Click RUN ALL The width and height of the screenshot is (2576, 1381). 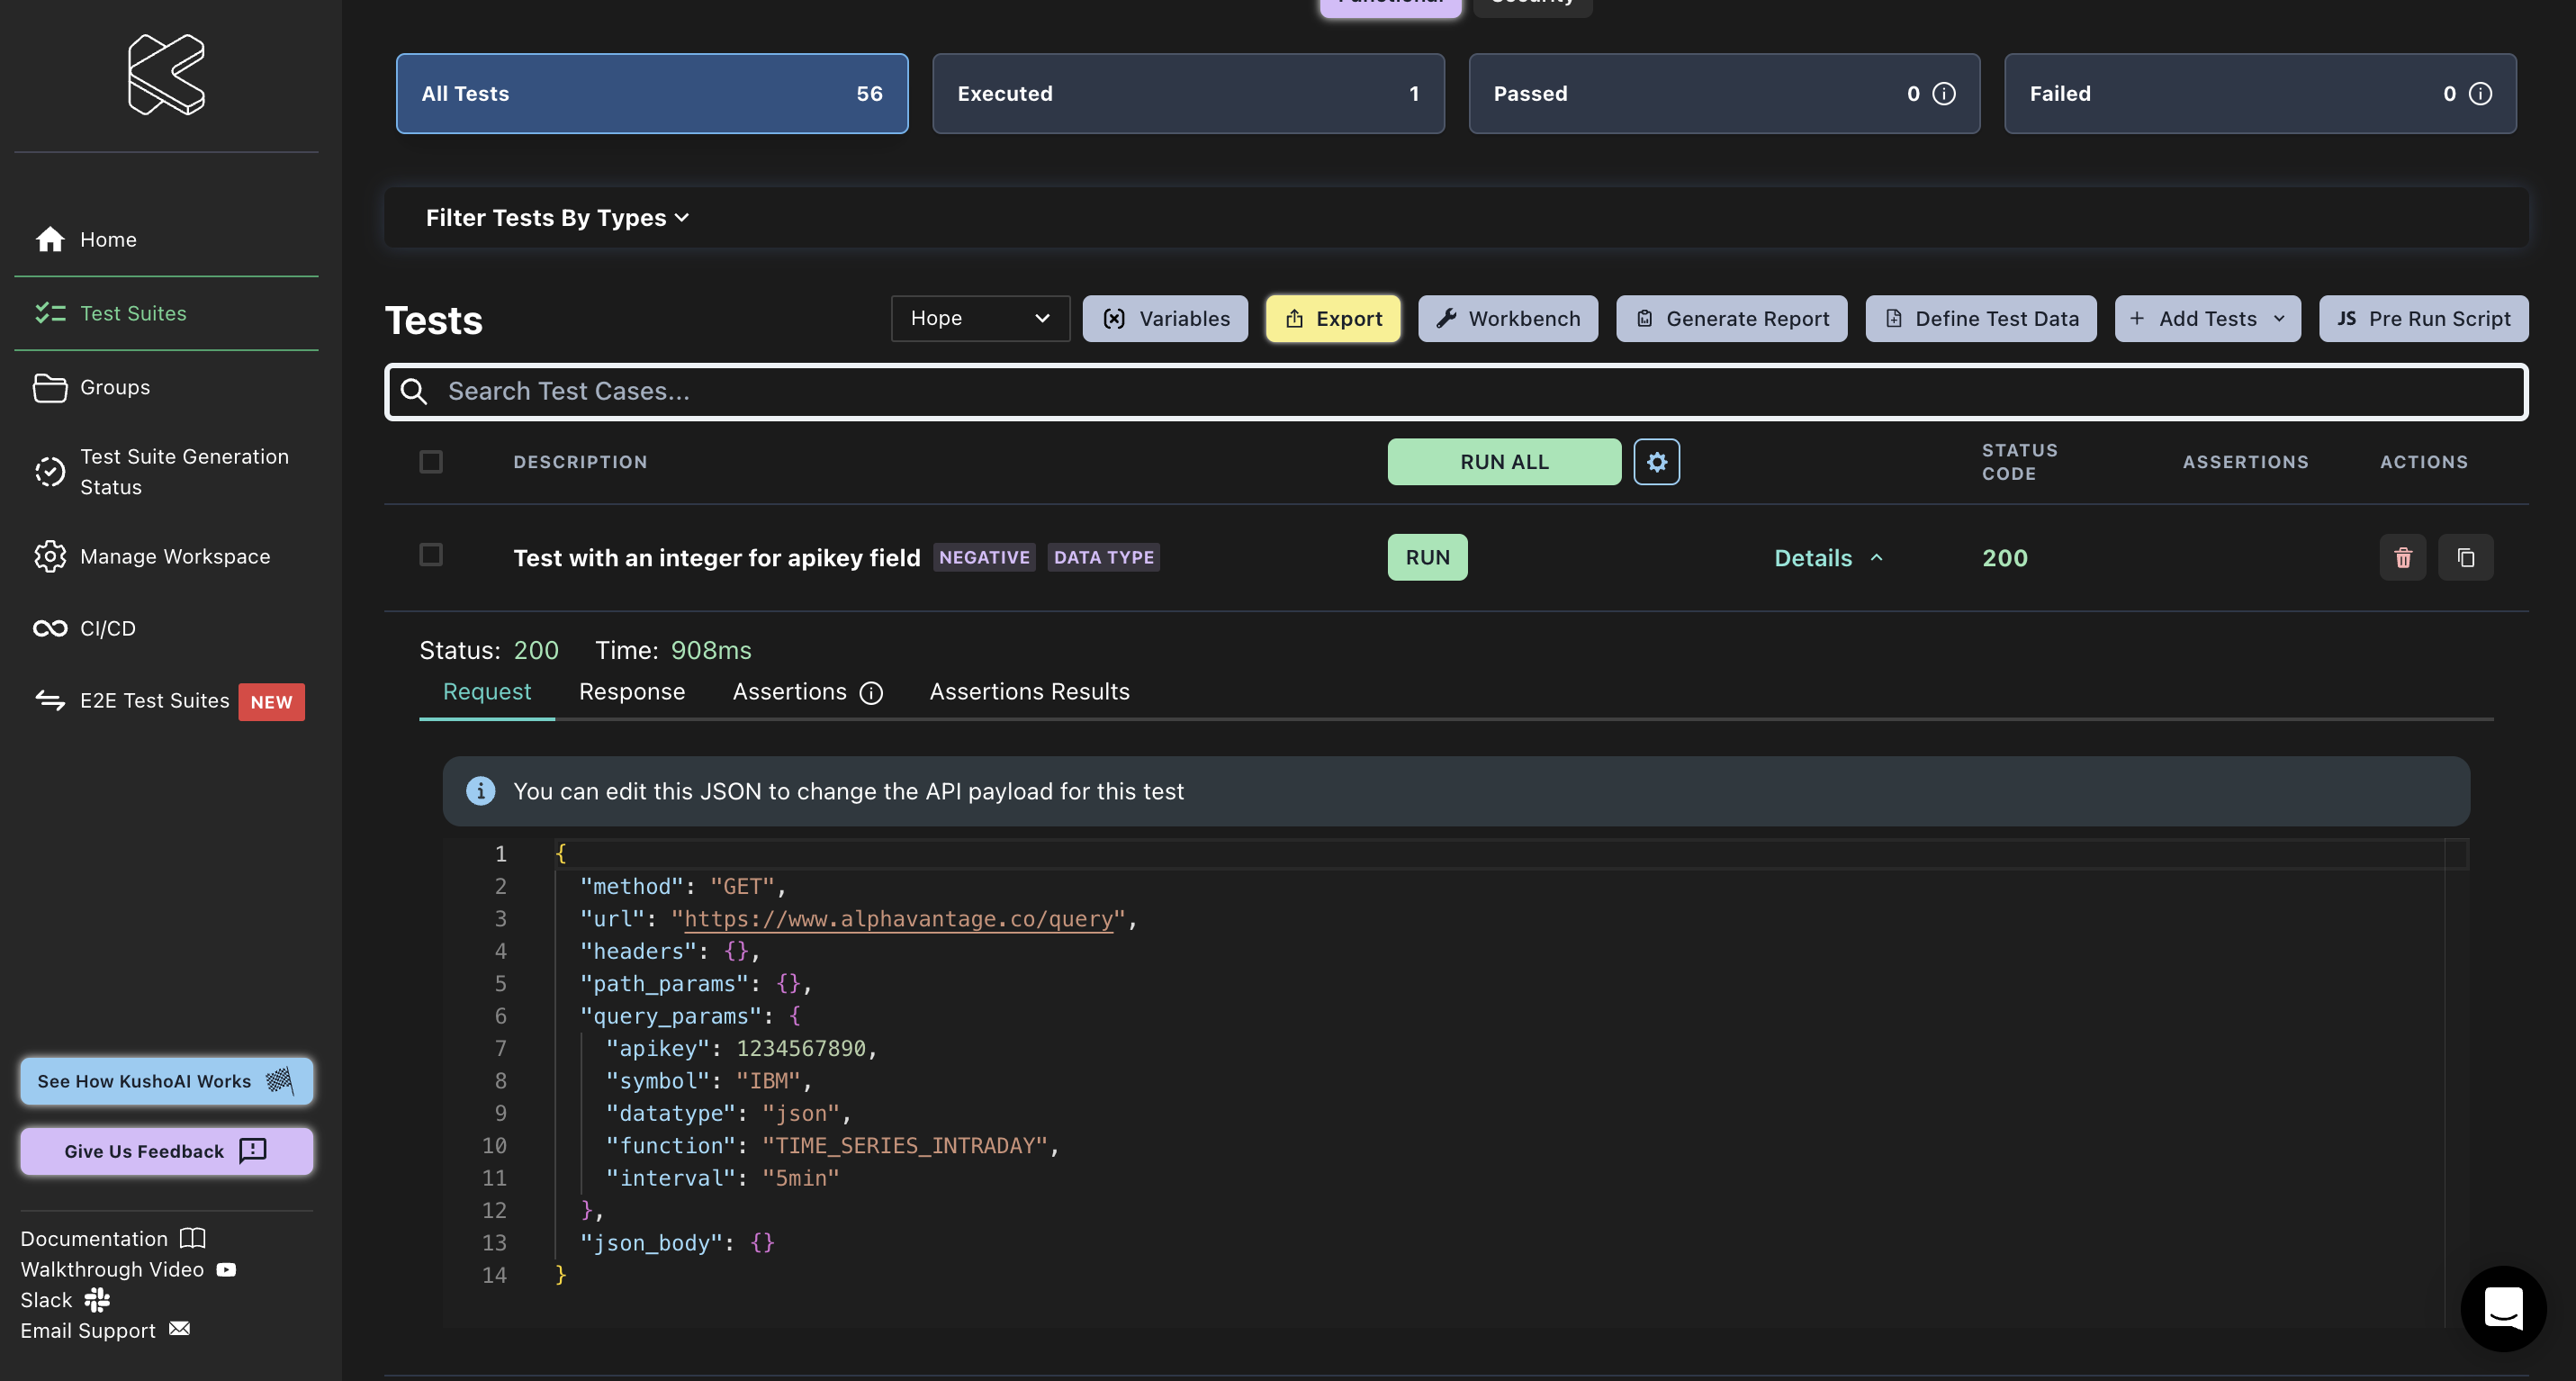pos(1504,462)
